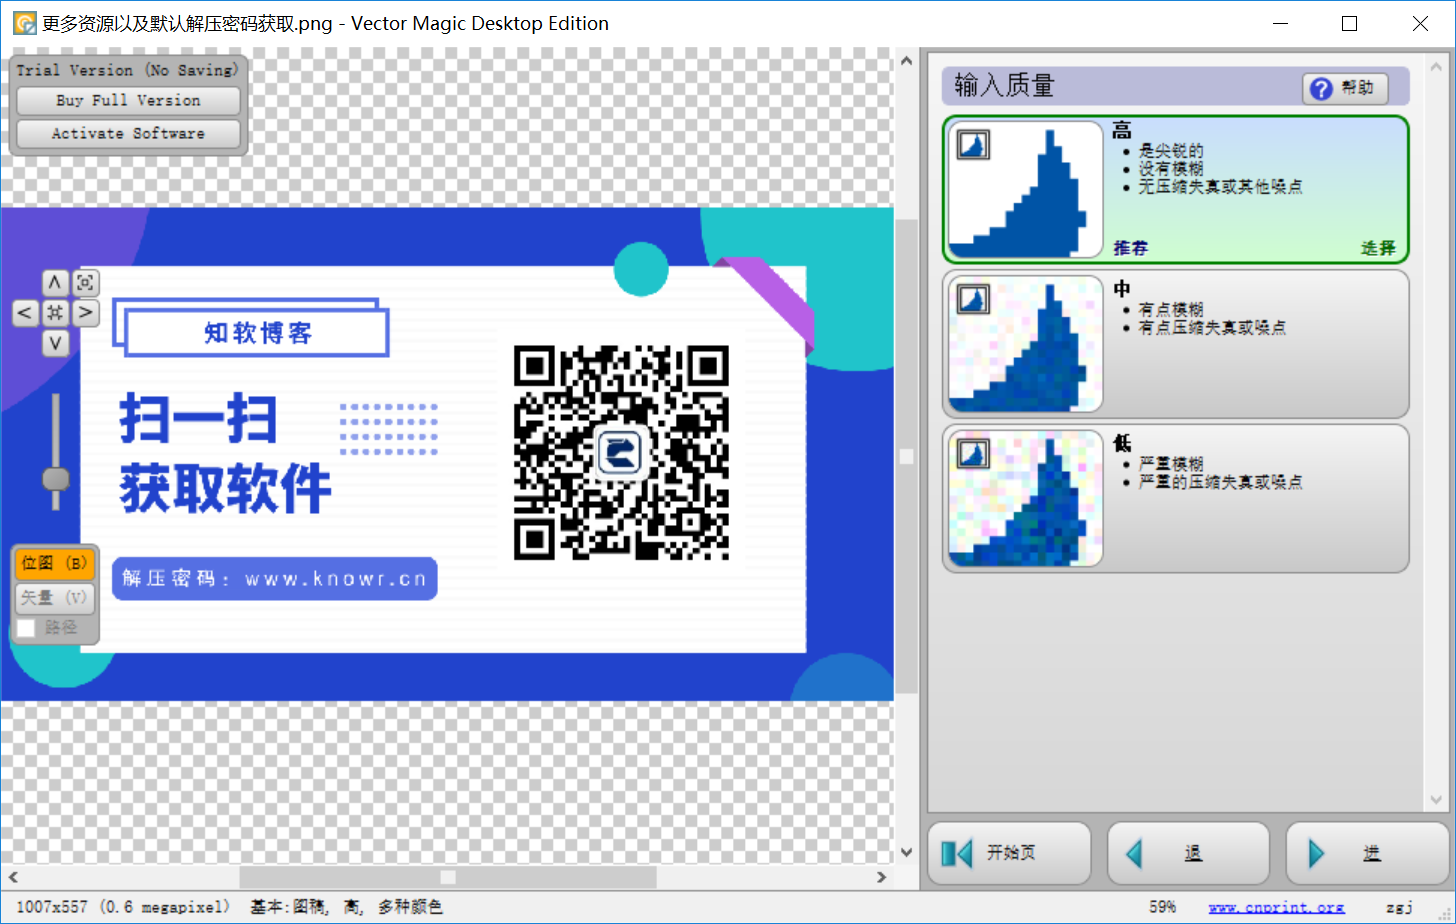The image size is (1456, 924).
Task: Click the 解压密码: www.knowr.cn banner in the preview
Action: point(275,578)
